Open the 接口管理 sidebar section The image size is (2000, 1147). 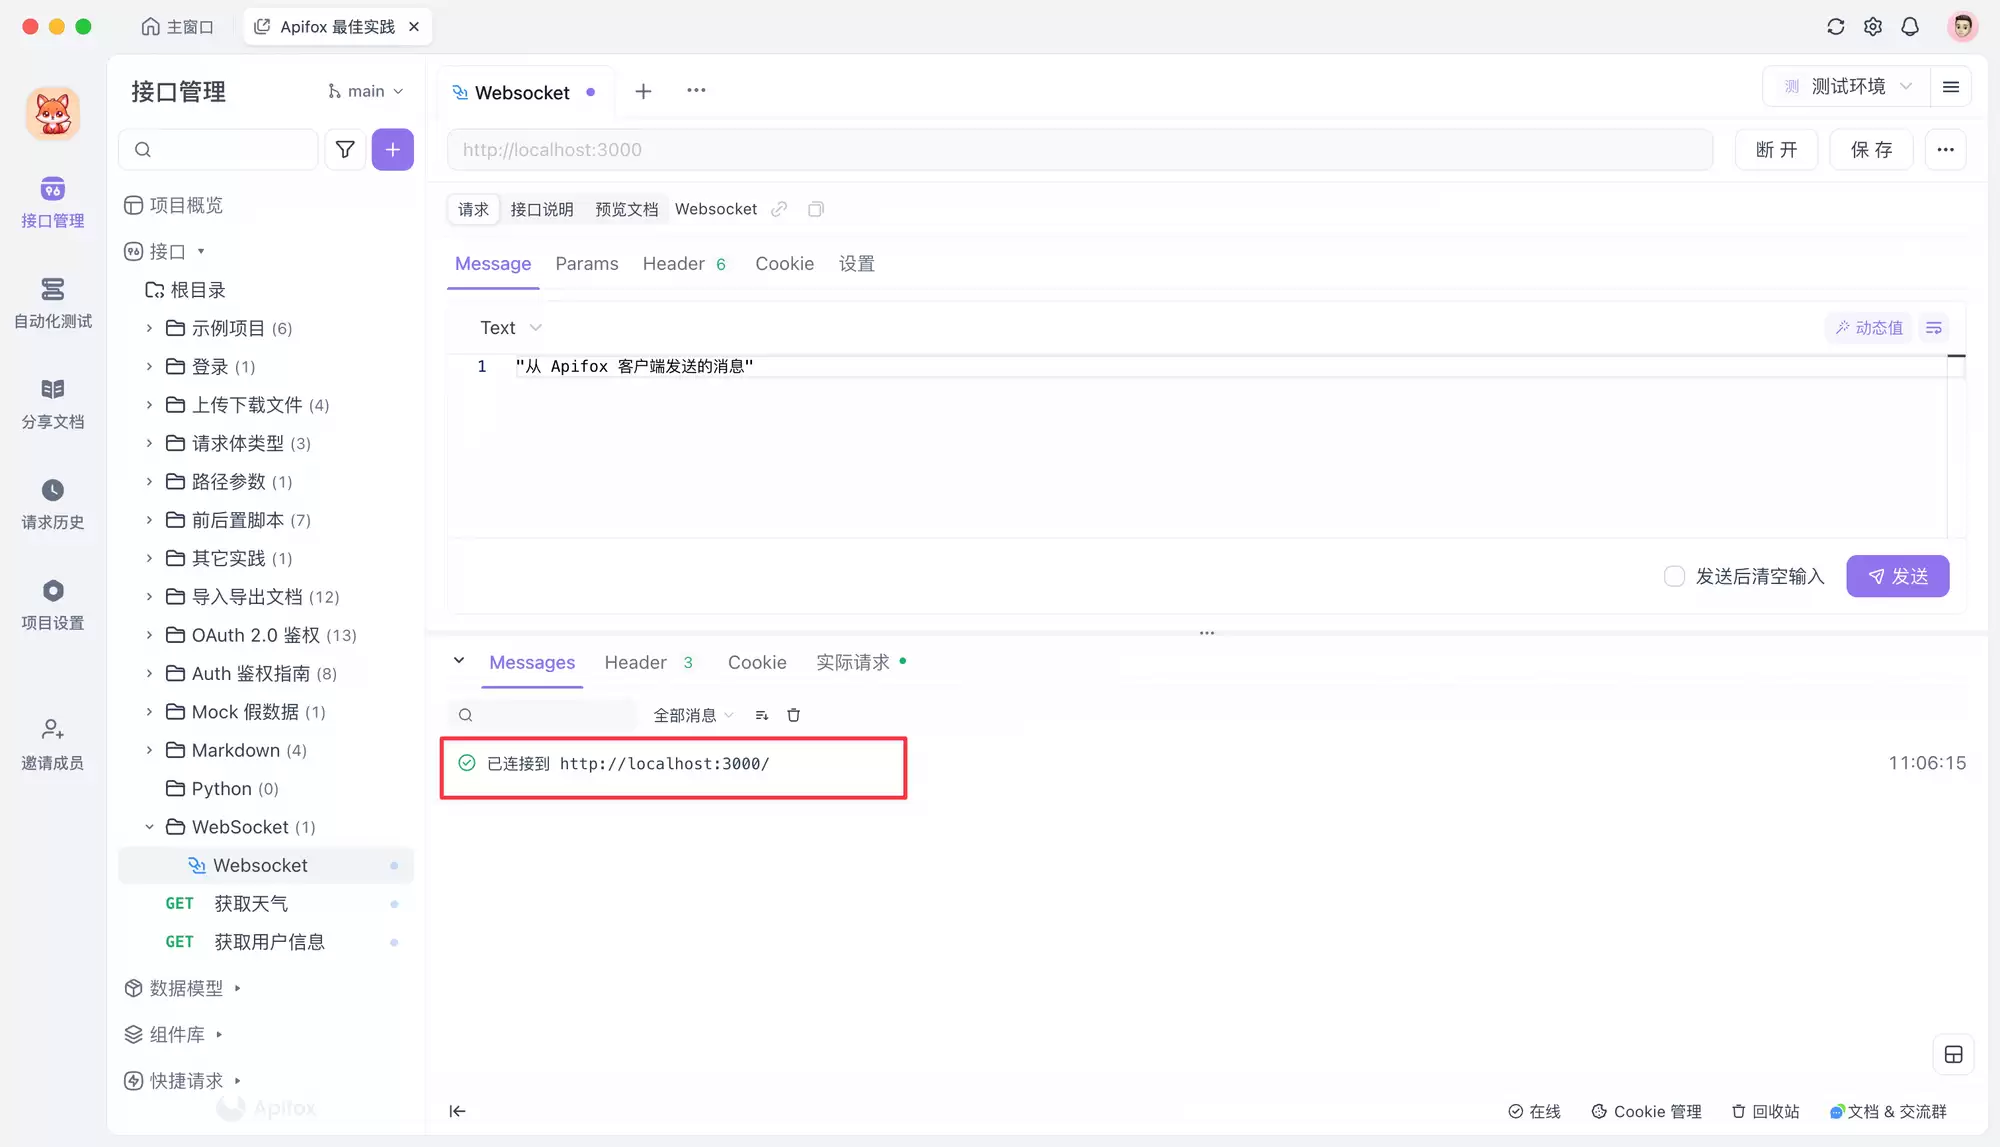(53, 203)
